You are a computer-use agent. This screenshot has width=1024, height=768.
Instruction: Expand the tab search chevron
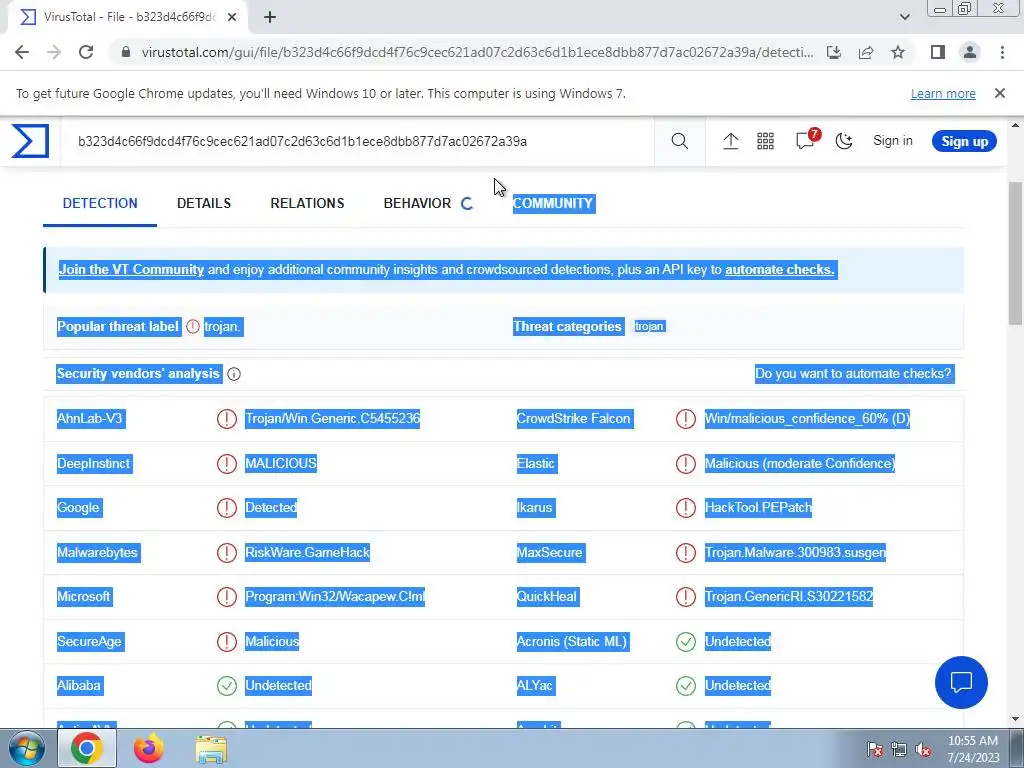click(904, 17)
